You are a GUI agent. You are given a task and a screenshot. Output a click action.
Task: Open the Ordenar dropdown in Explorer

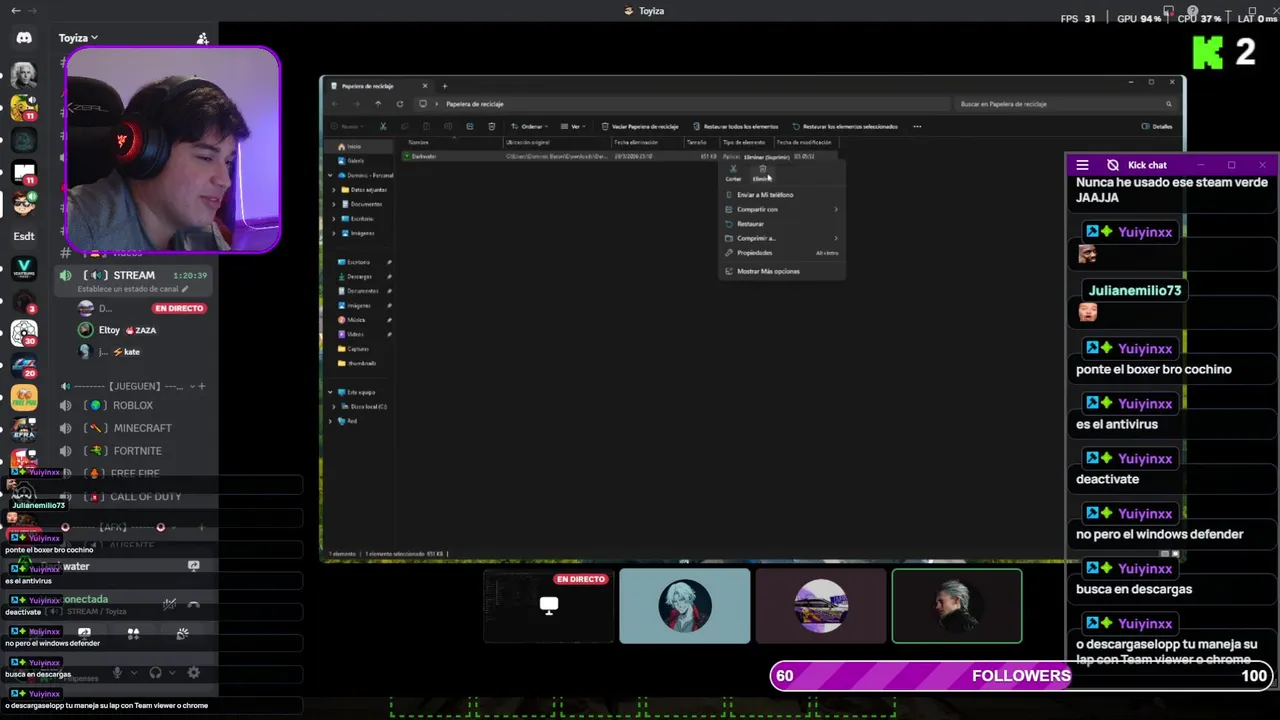pos(531,127)
